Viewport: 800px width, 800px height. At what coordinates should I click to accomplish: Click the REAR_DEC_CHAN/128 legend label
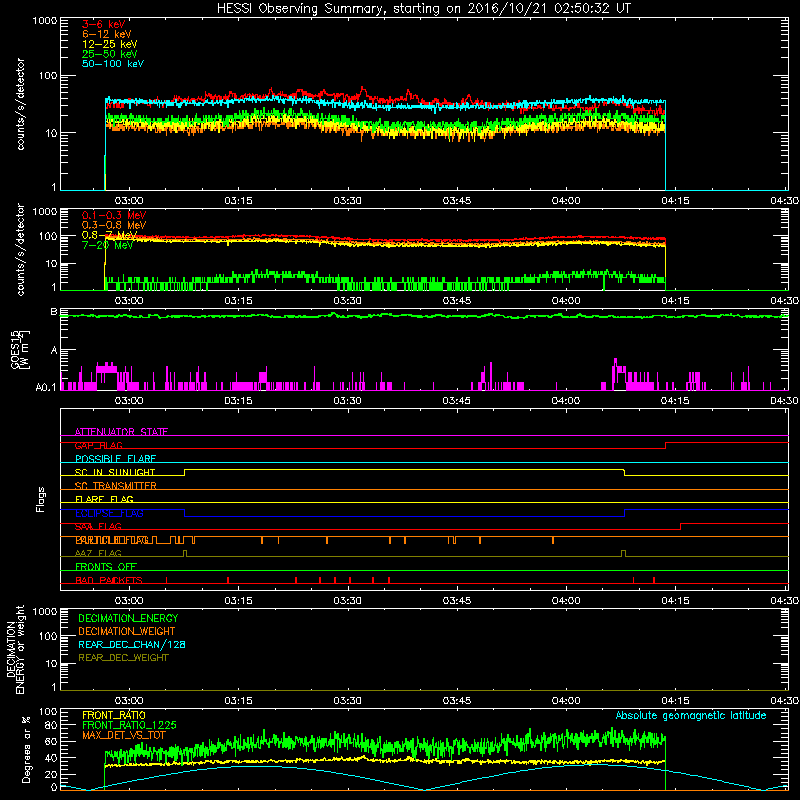coord(132,645)
